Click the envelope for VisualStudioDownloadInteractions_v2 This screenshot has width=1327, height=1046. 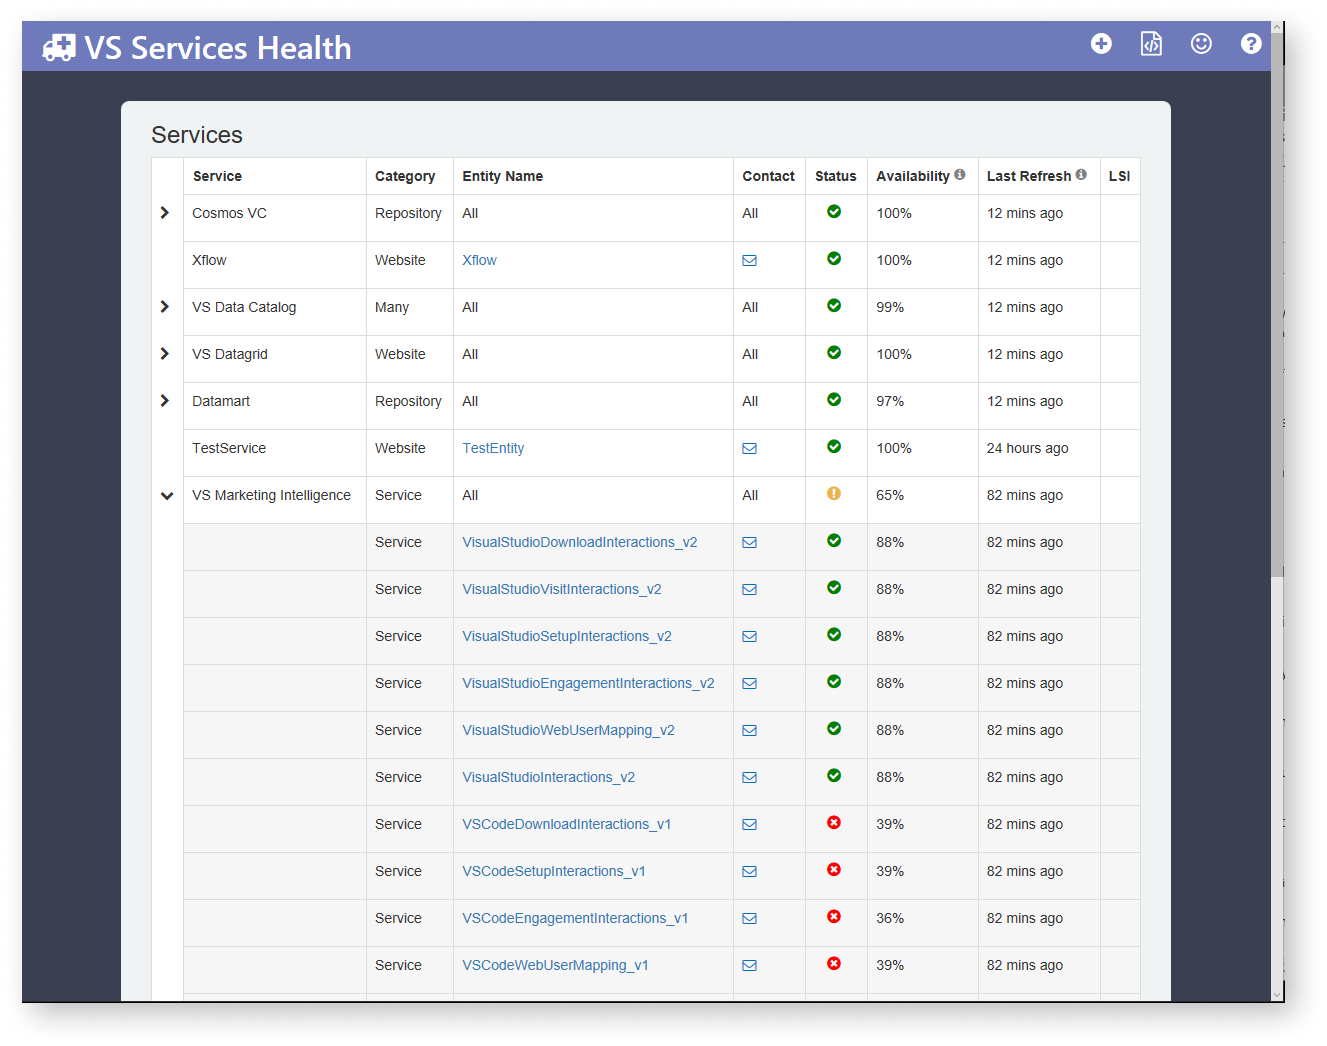point(749,542)
